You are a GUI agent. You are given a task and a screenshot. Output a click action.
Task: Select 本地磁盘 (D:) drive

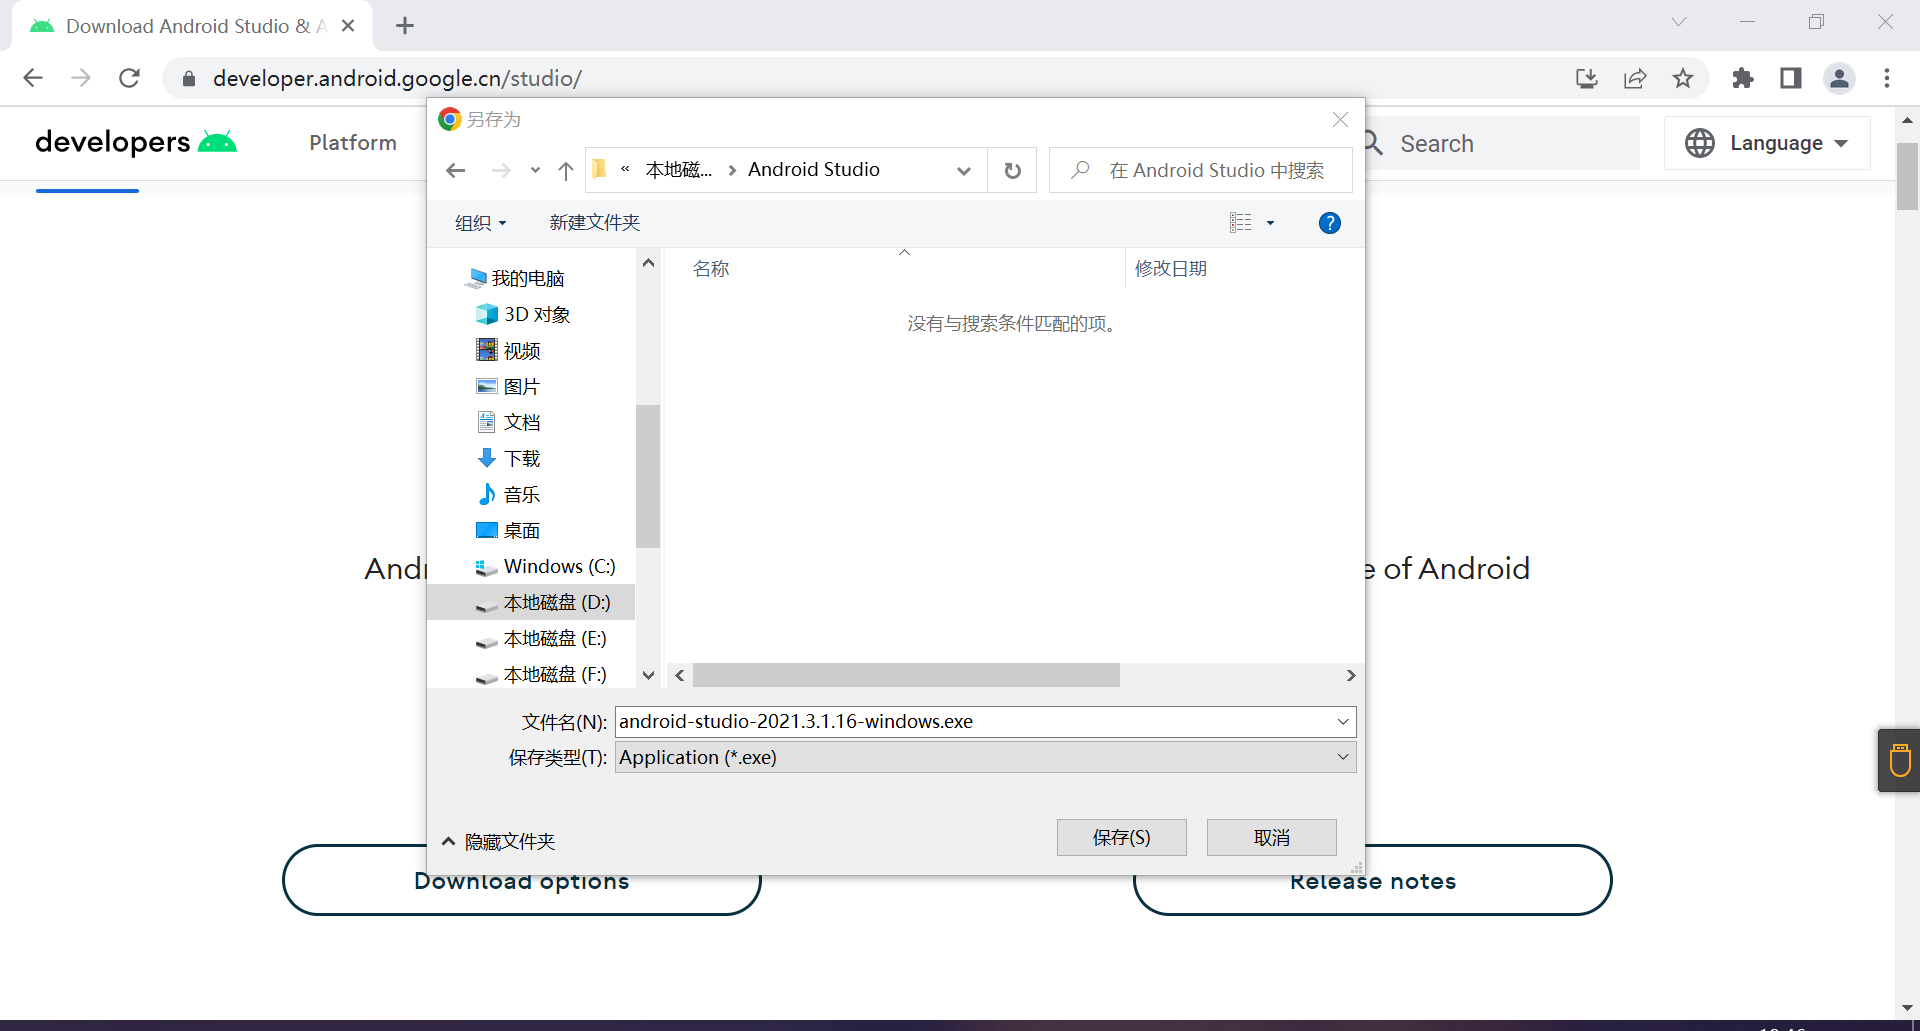pos(531,602)
